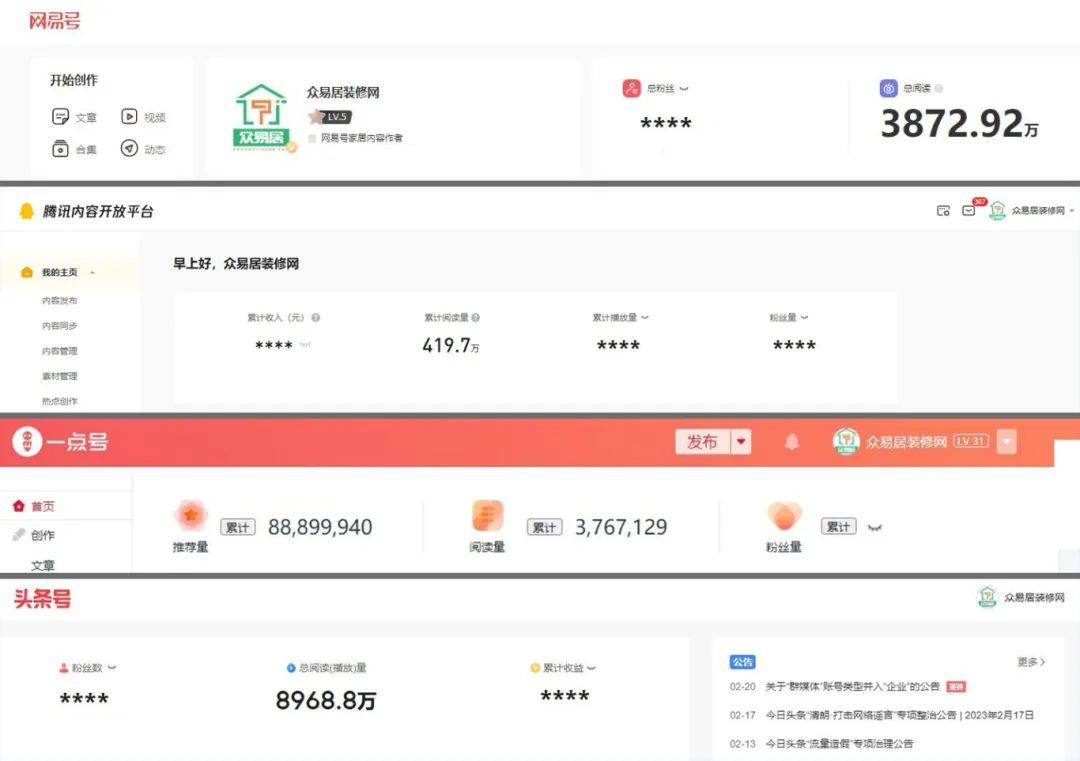The image size is (1080, 761).
Task: Click the 累计 tag beside 88,899,940
Action: coord(238,527)
